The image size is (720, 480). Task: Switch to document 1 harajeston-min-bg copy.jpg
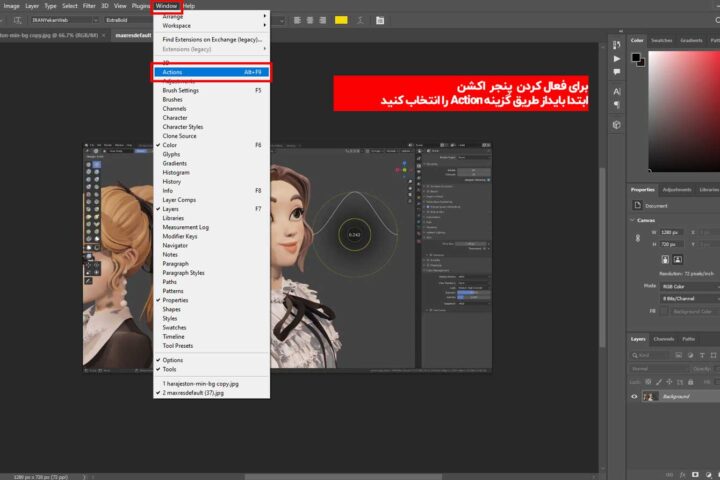point(212,384)
